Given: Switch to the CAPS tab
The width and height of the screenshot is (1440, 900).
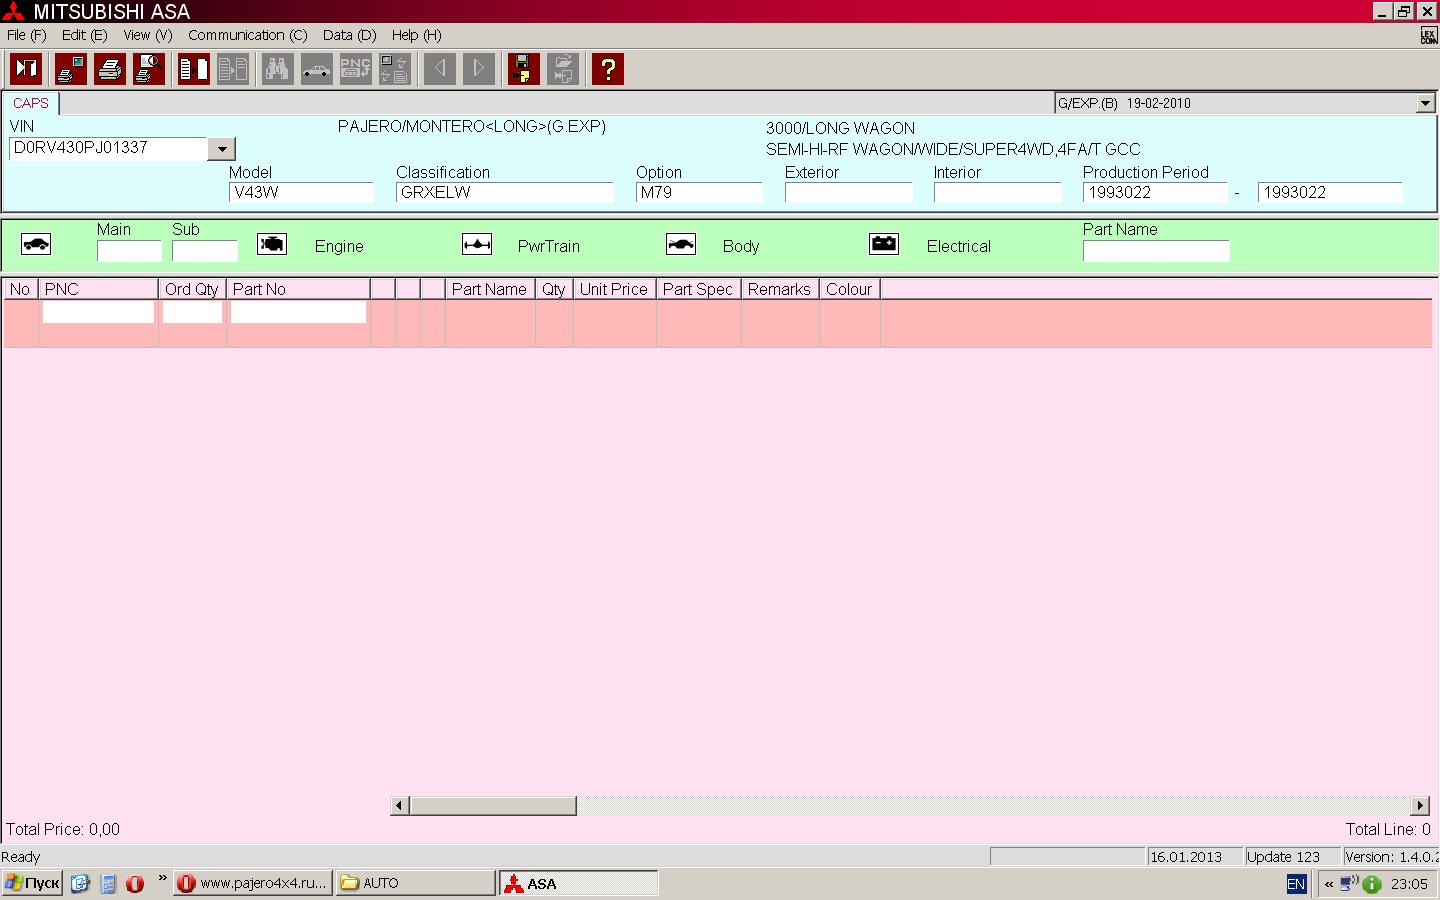Looking at the screenshot, I should (31, 103).
